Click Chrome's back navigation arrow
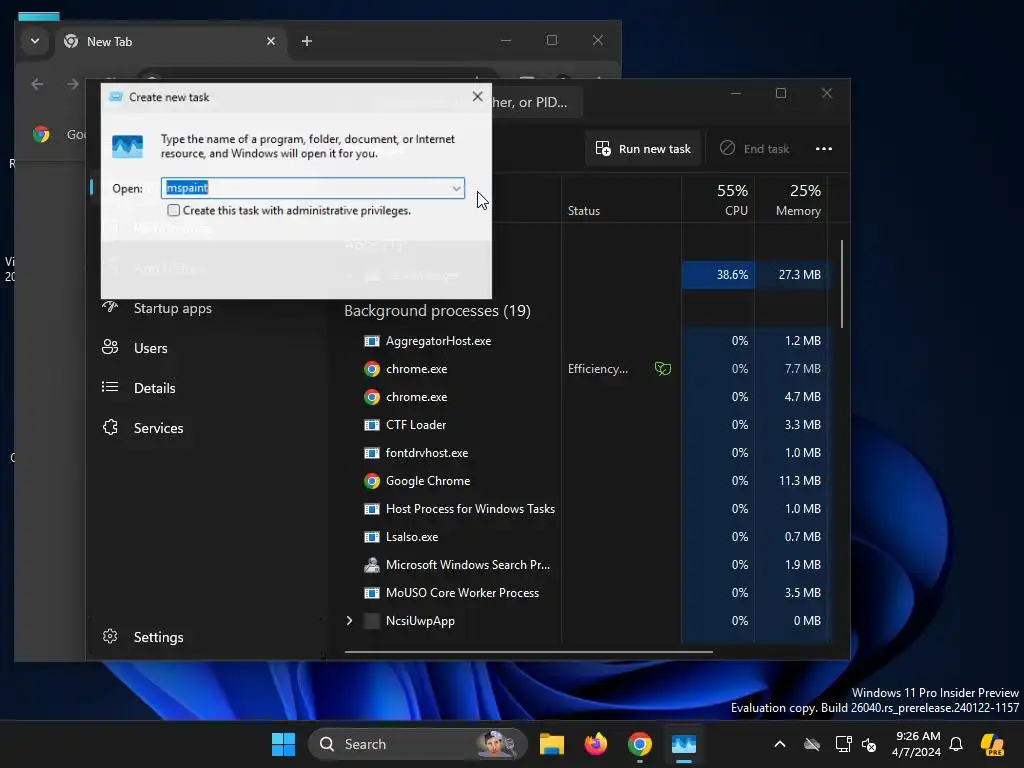 [x=37, y=84]
